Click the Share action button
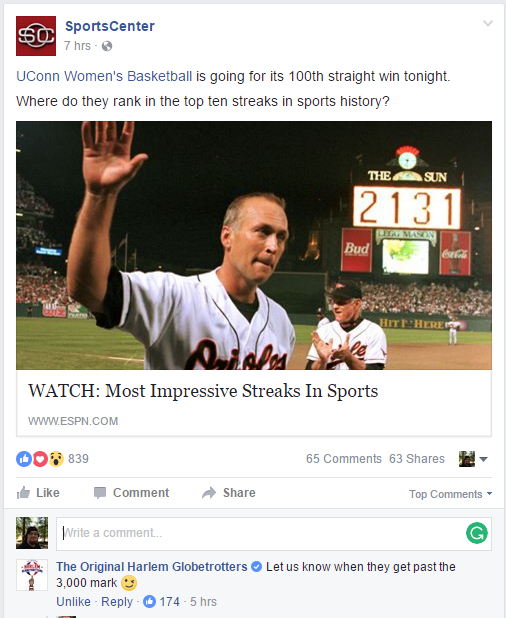This screenshot has width=506, height=618. [229, 493]
